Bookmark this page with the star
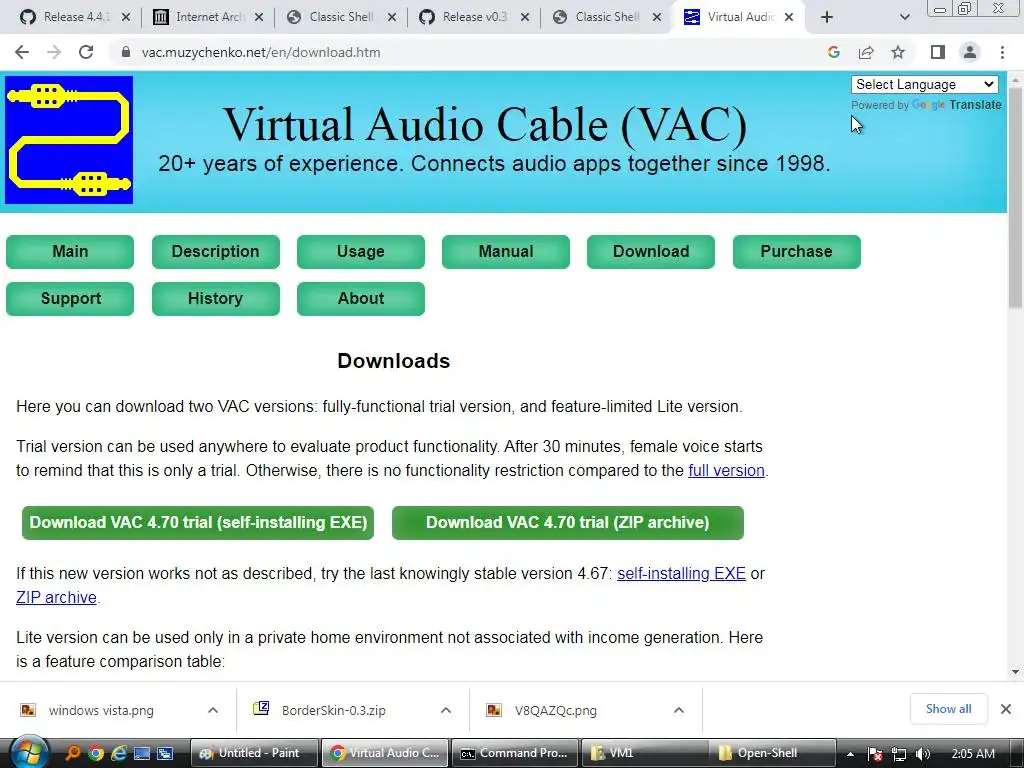The width and height of the screenshot is (1024, 768). coord(898,52)
